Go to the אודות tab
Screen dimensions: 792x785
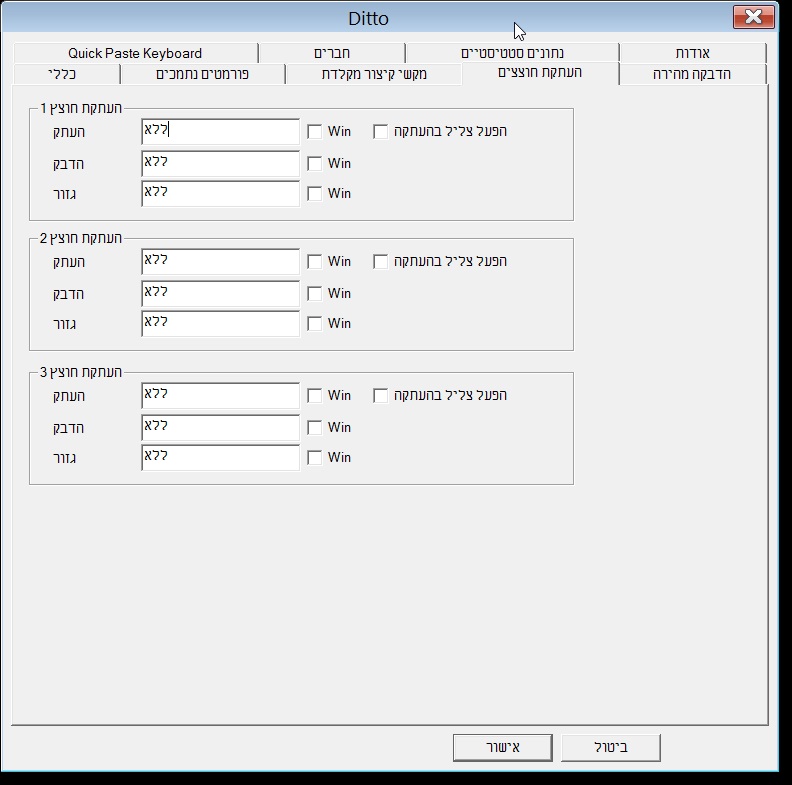click(692, 53)
